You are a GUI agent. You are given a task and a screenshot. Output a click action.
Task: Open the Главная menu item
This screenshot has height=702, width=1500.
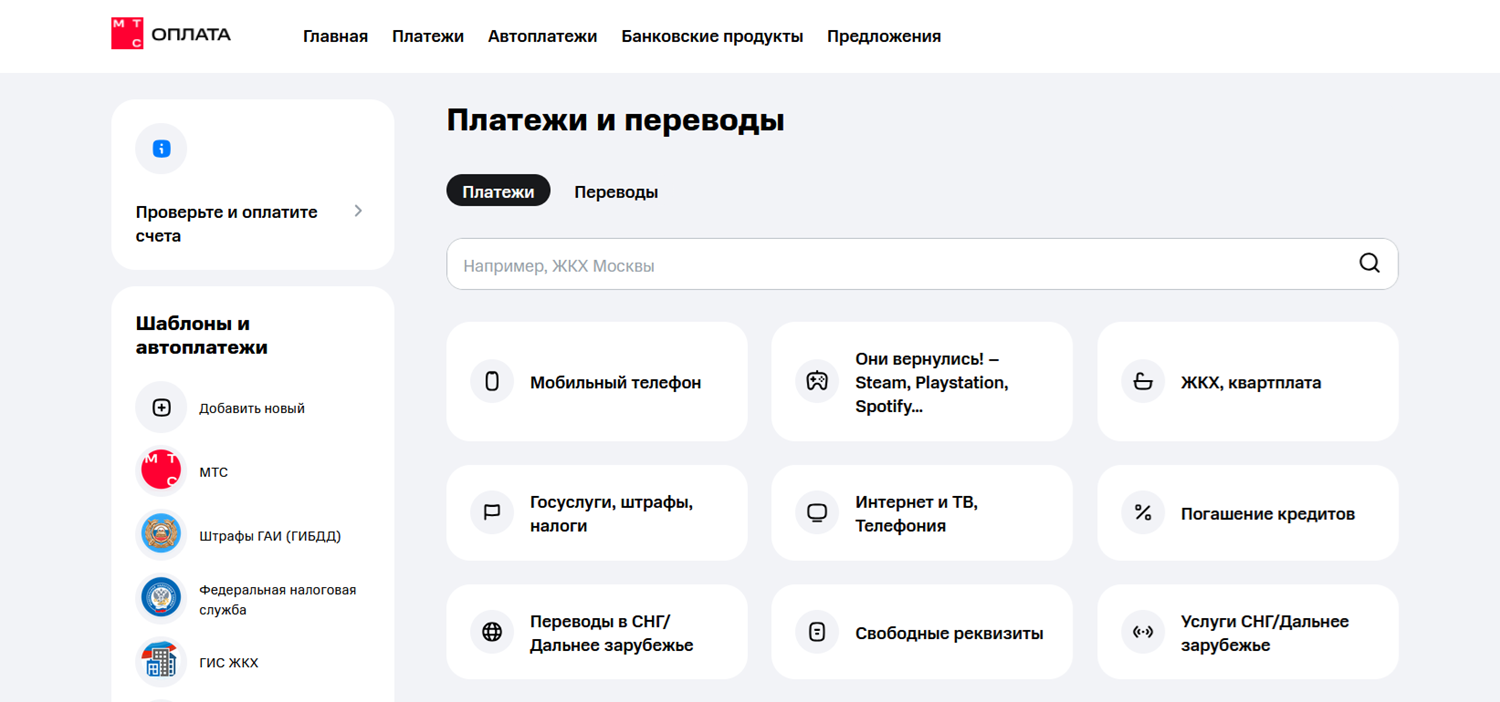(x=336, y=36)
